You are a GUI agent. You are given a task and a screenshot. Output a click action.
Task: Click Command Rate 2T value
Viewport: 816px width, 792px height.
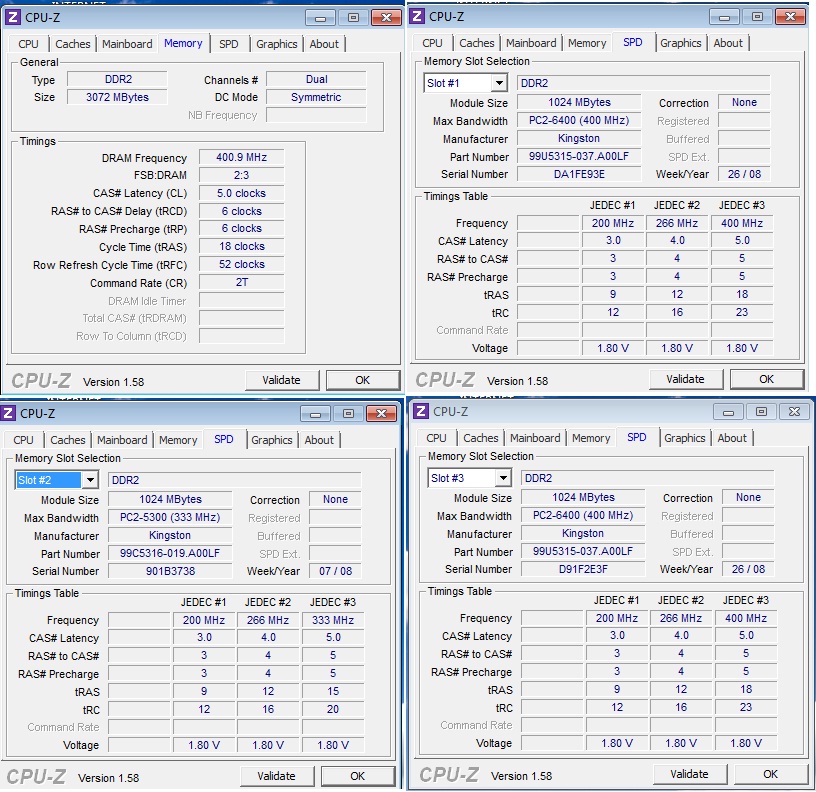(241, 283)
